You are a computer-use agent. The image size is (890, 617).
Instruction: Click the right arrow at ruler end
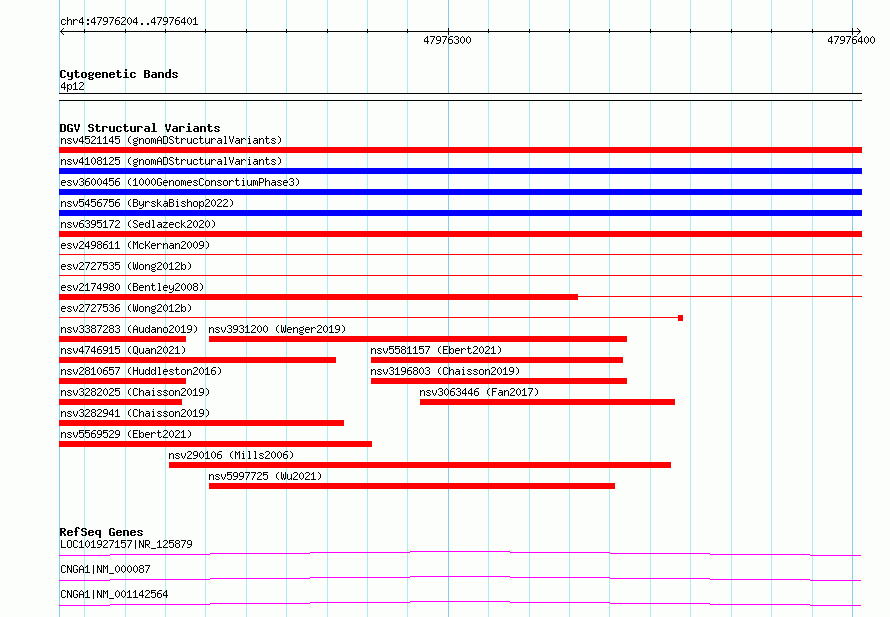point(858,32)
